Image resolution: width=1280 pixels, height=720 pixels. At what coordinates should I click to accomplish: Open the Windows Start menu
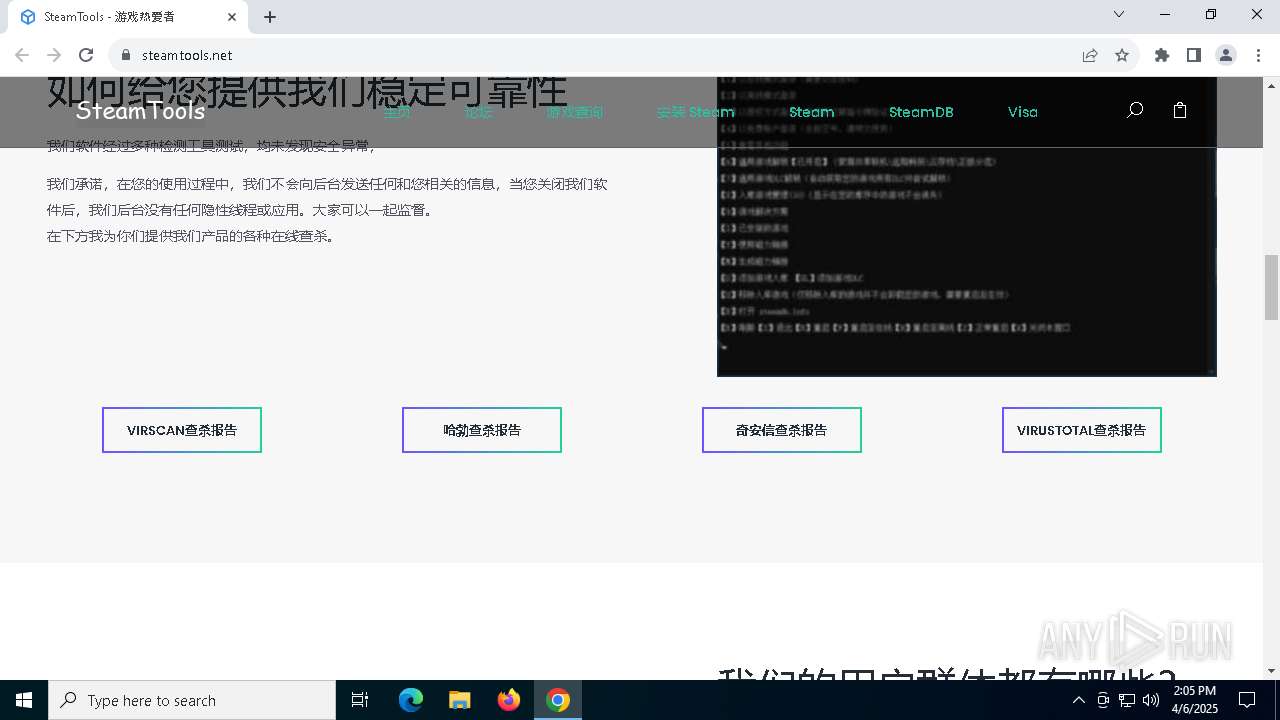(24, 700)
